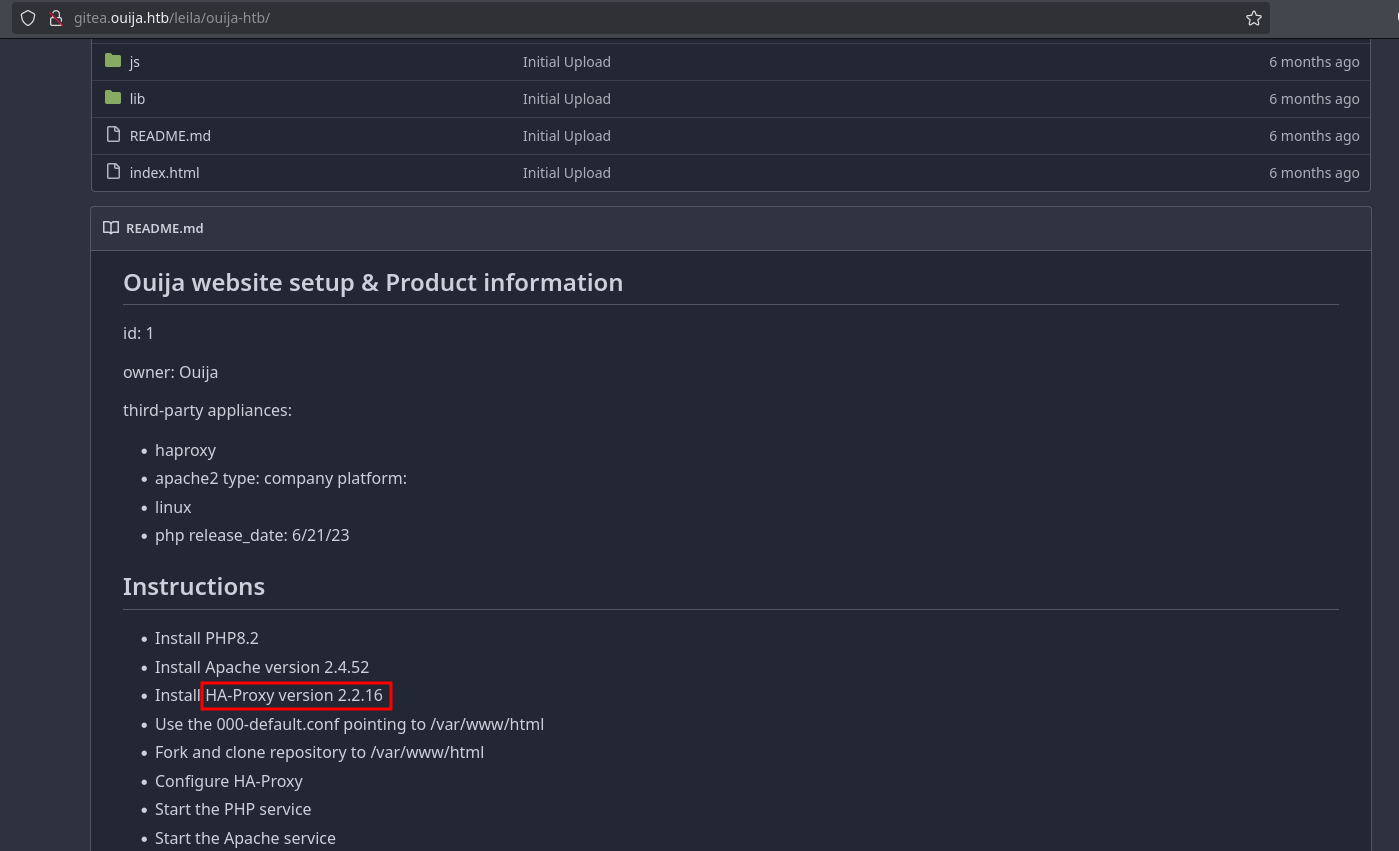Click the 'id: 1' line
This screenshot has width=1399, height=851.
(x=139, y=333)
